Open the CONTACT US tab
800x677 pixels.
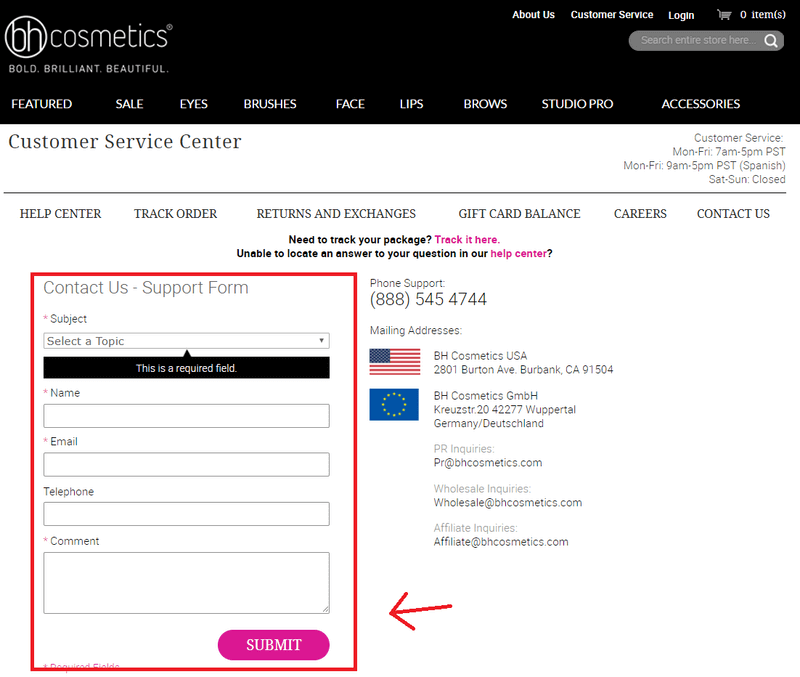[733, 214]
